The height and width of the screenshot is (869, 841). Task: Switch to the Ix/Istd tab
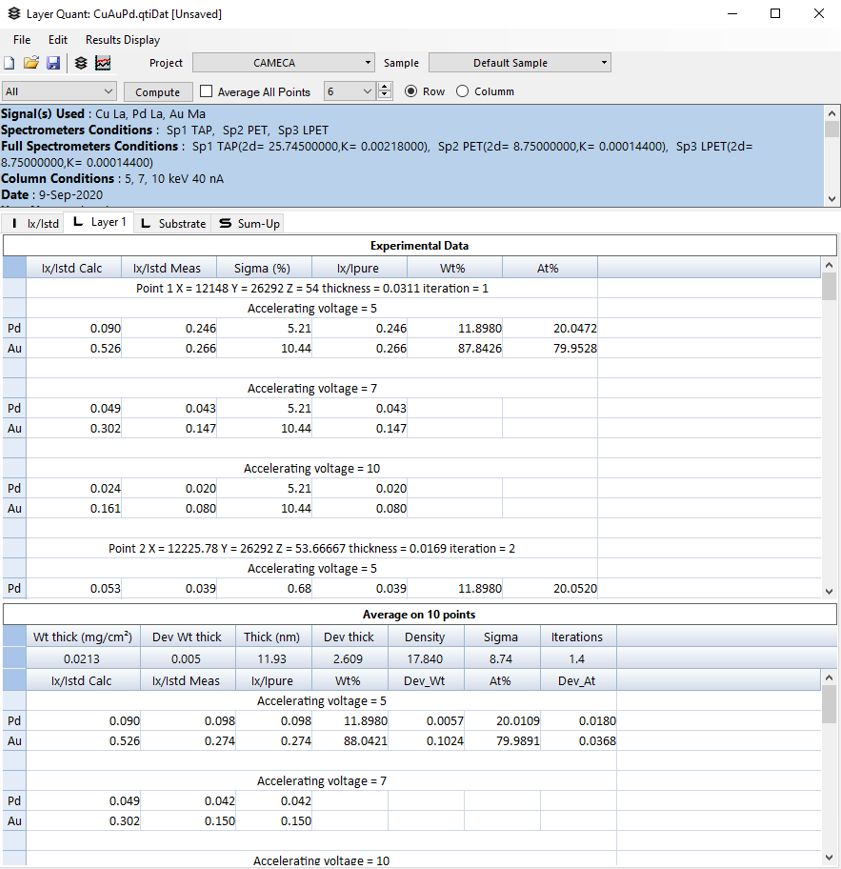point(33,223)
